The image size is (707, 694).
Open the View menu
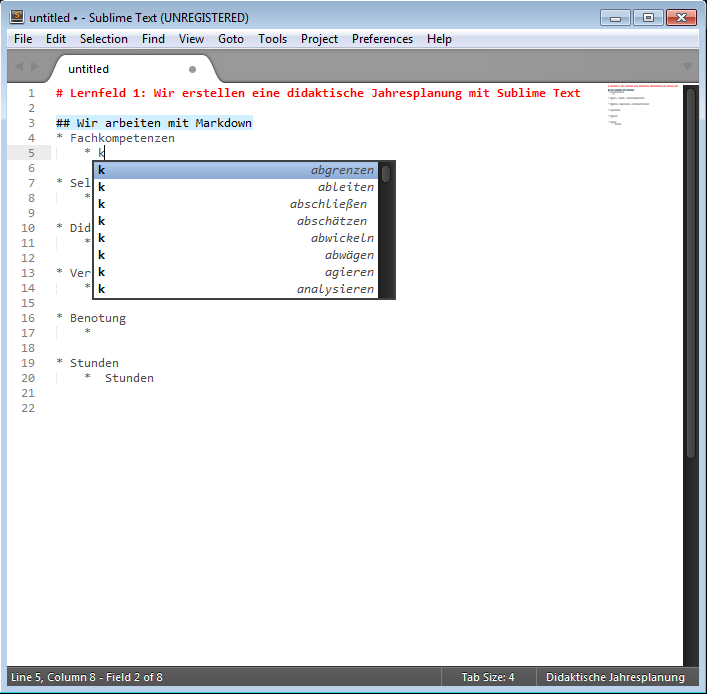pos(191,39)
